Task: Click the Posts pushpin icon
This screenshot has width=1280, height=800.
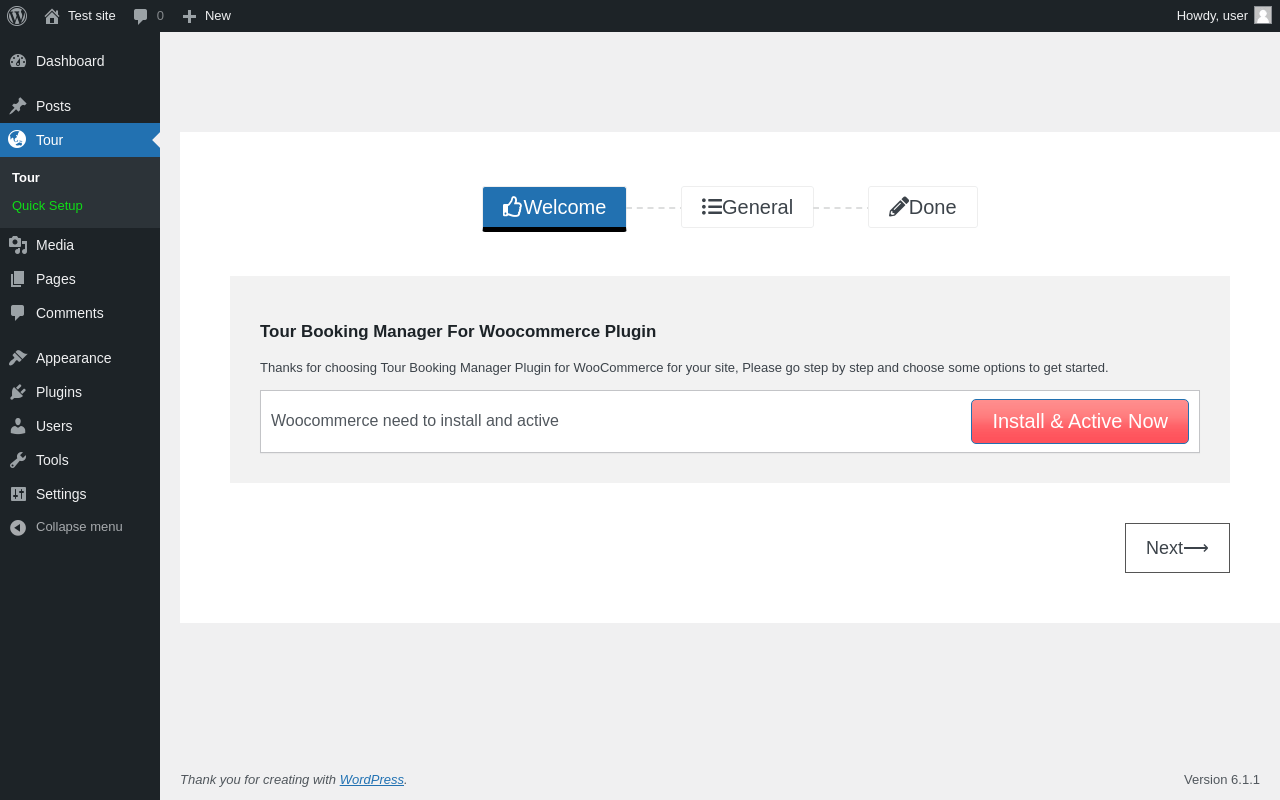Action: (x=18, y=106)
